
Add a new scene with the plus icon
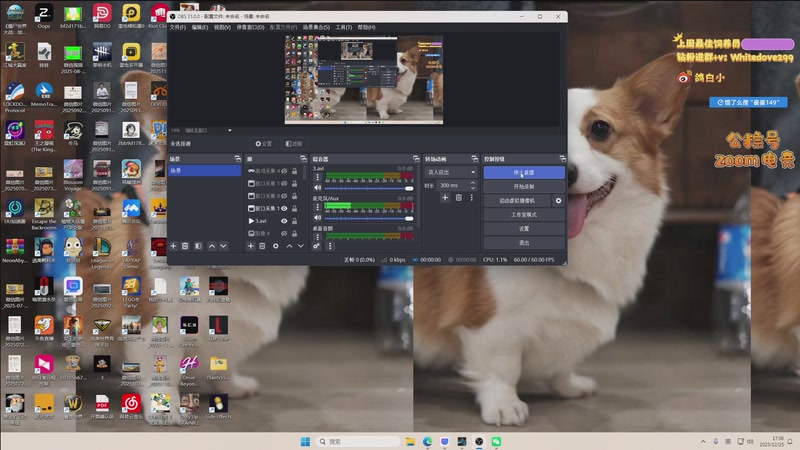(x=173, y=246)
